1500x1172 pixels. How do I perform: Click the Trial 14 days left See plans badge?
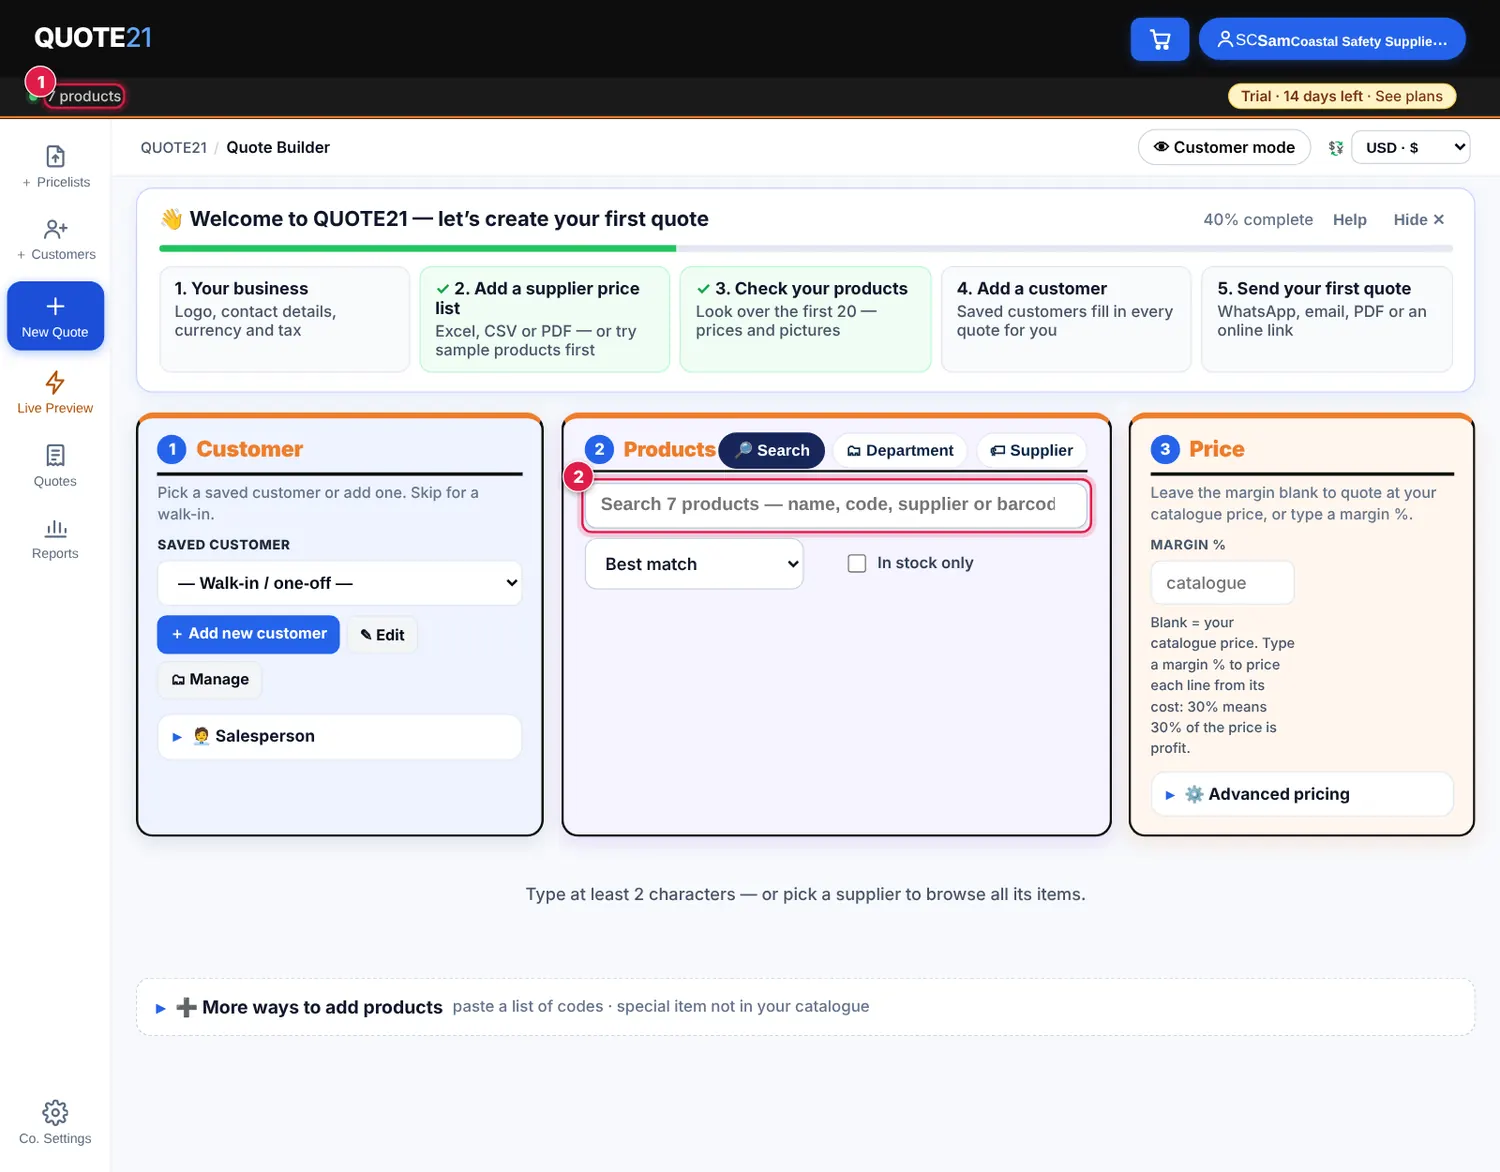(x=1342, y=96)
